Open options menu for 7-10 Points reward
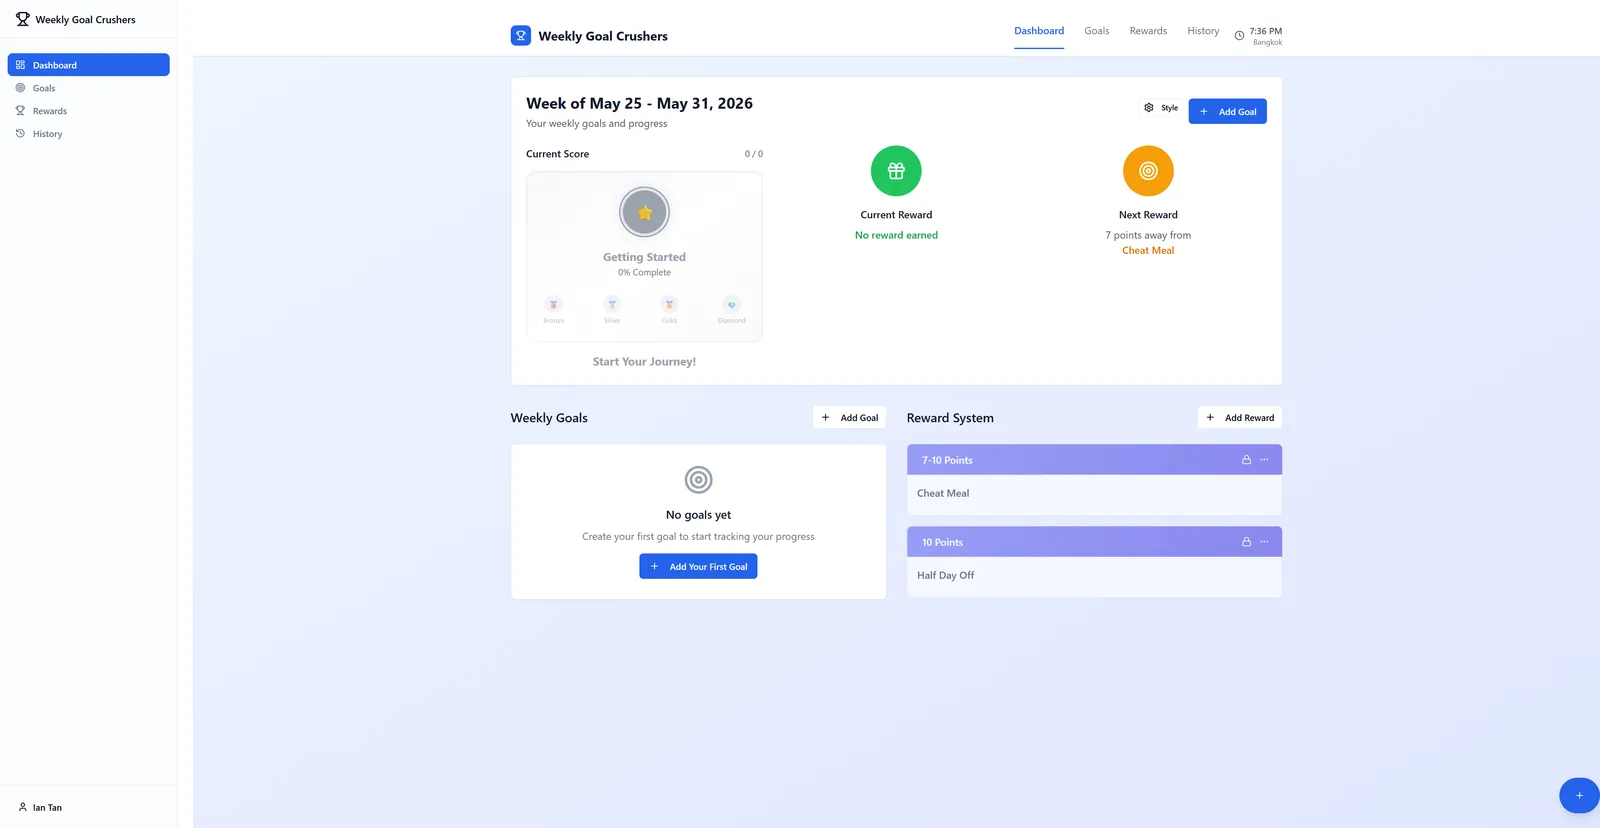This screenshot has width=1600, height=828. (x=1264, y=460)
